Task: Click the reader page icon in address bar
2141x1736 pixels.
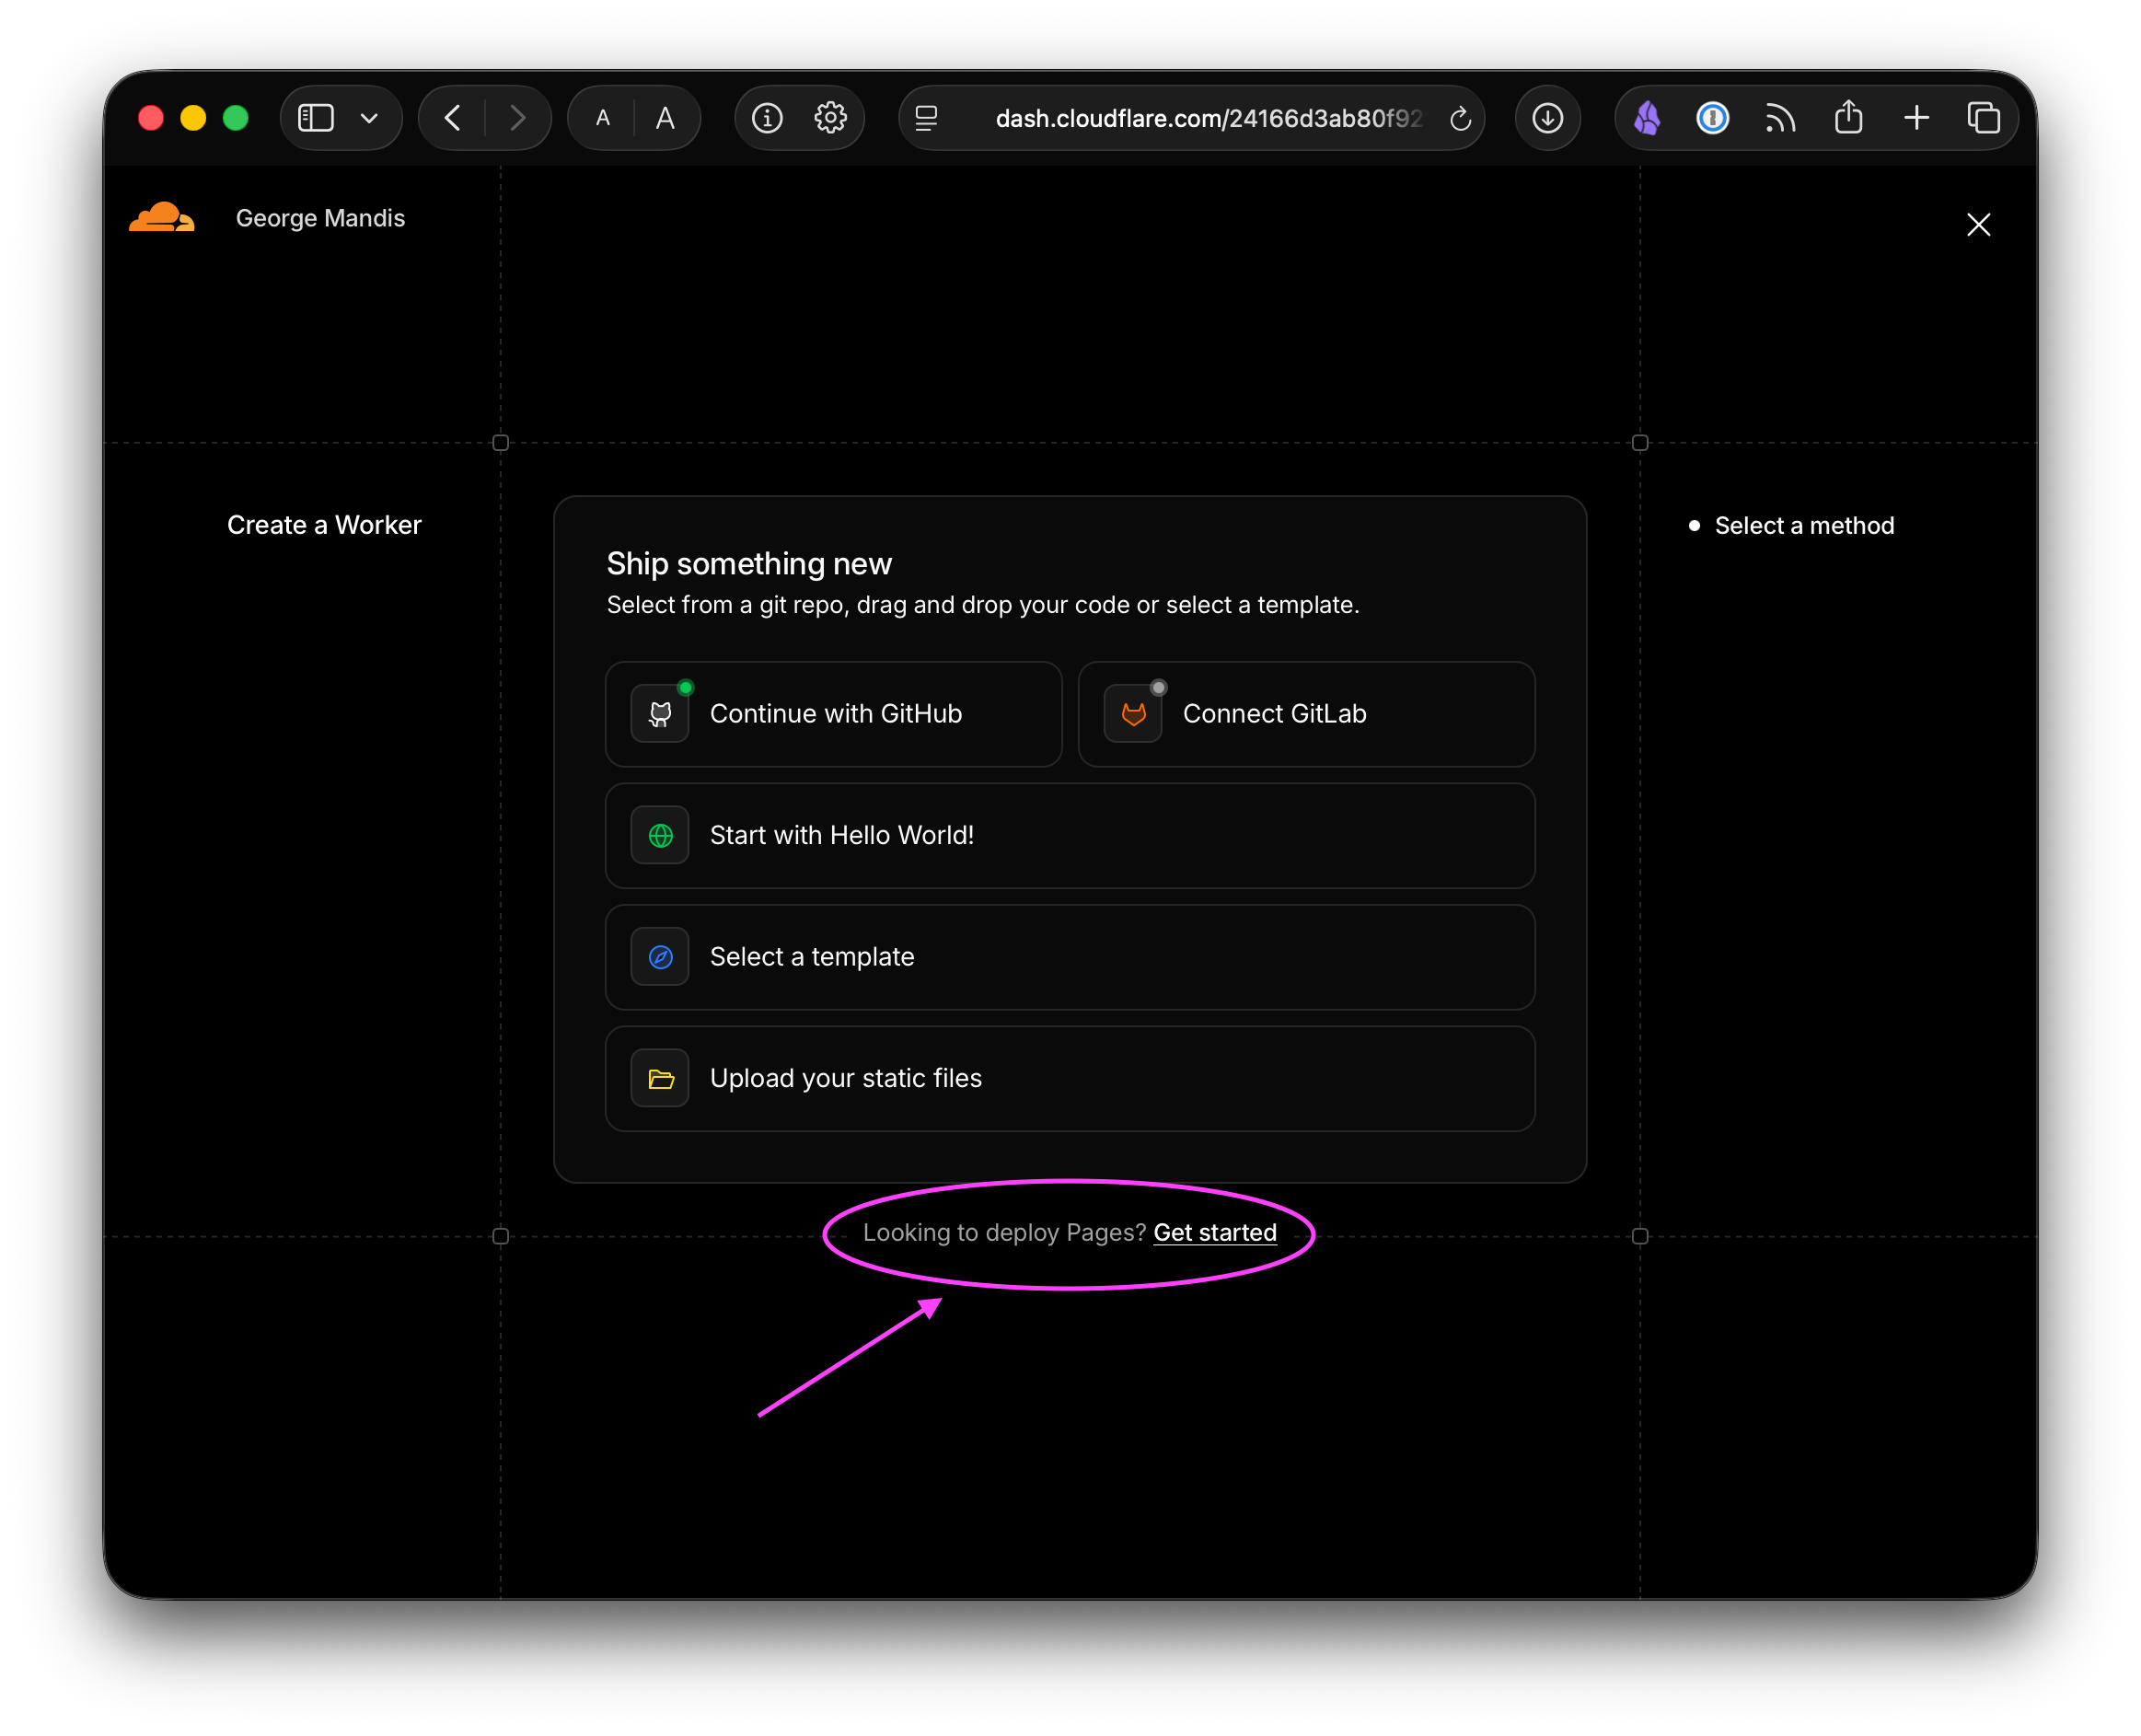Action: [x=926, y=118]
